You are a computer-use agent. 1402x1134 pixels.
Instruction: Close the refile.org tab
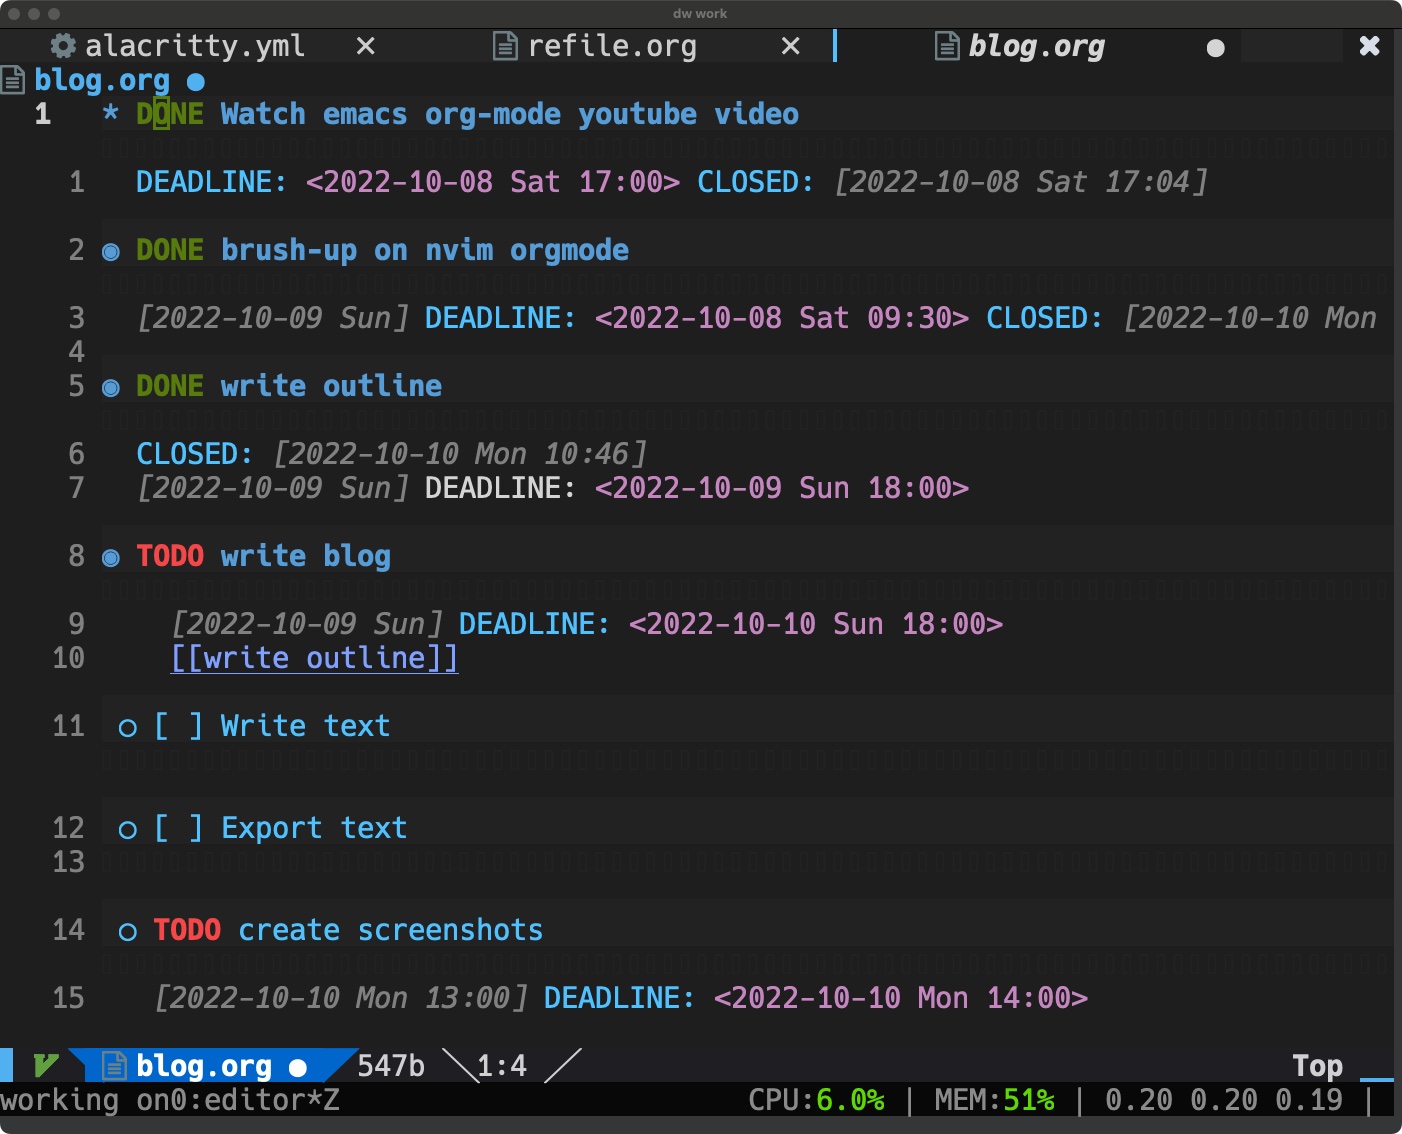[x=791, y=46]
